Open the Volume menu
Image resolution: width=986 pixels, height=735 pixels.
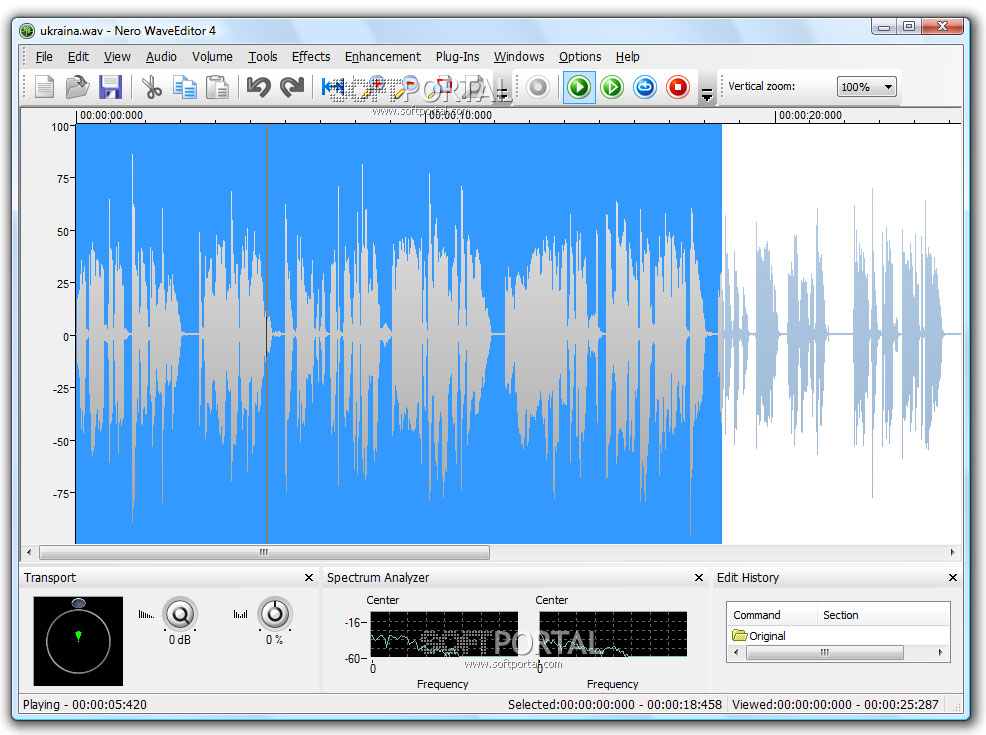212,57
